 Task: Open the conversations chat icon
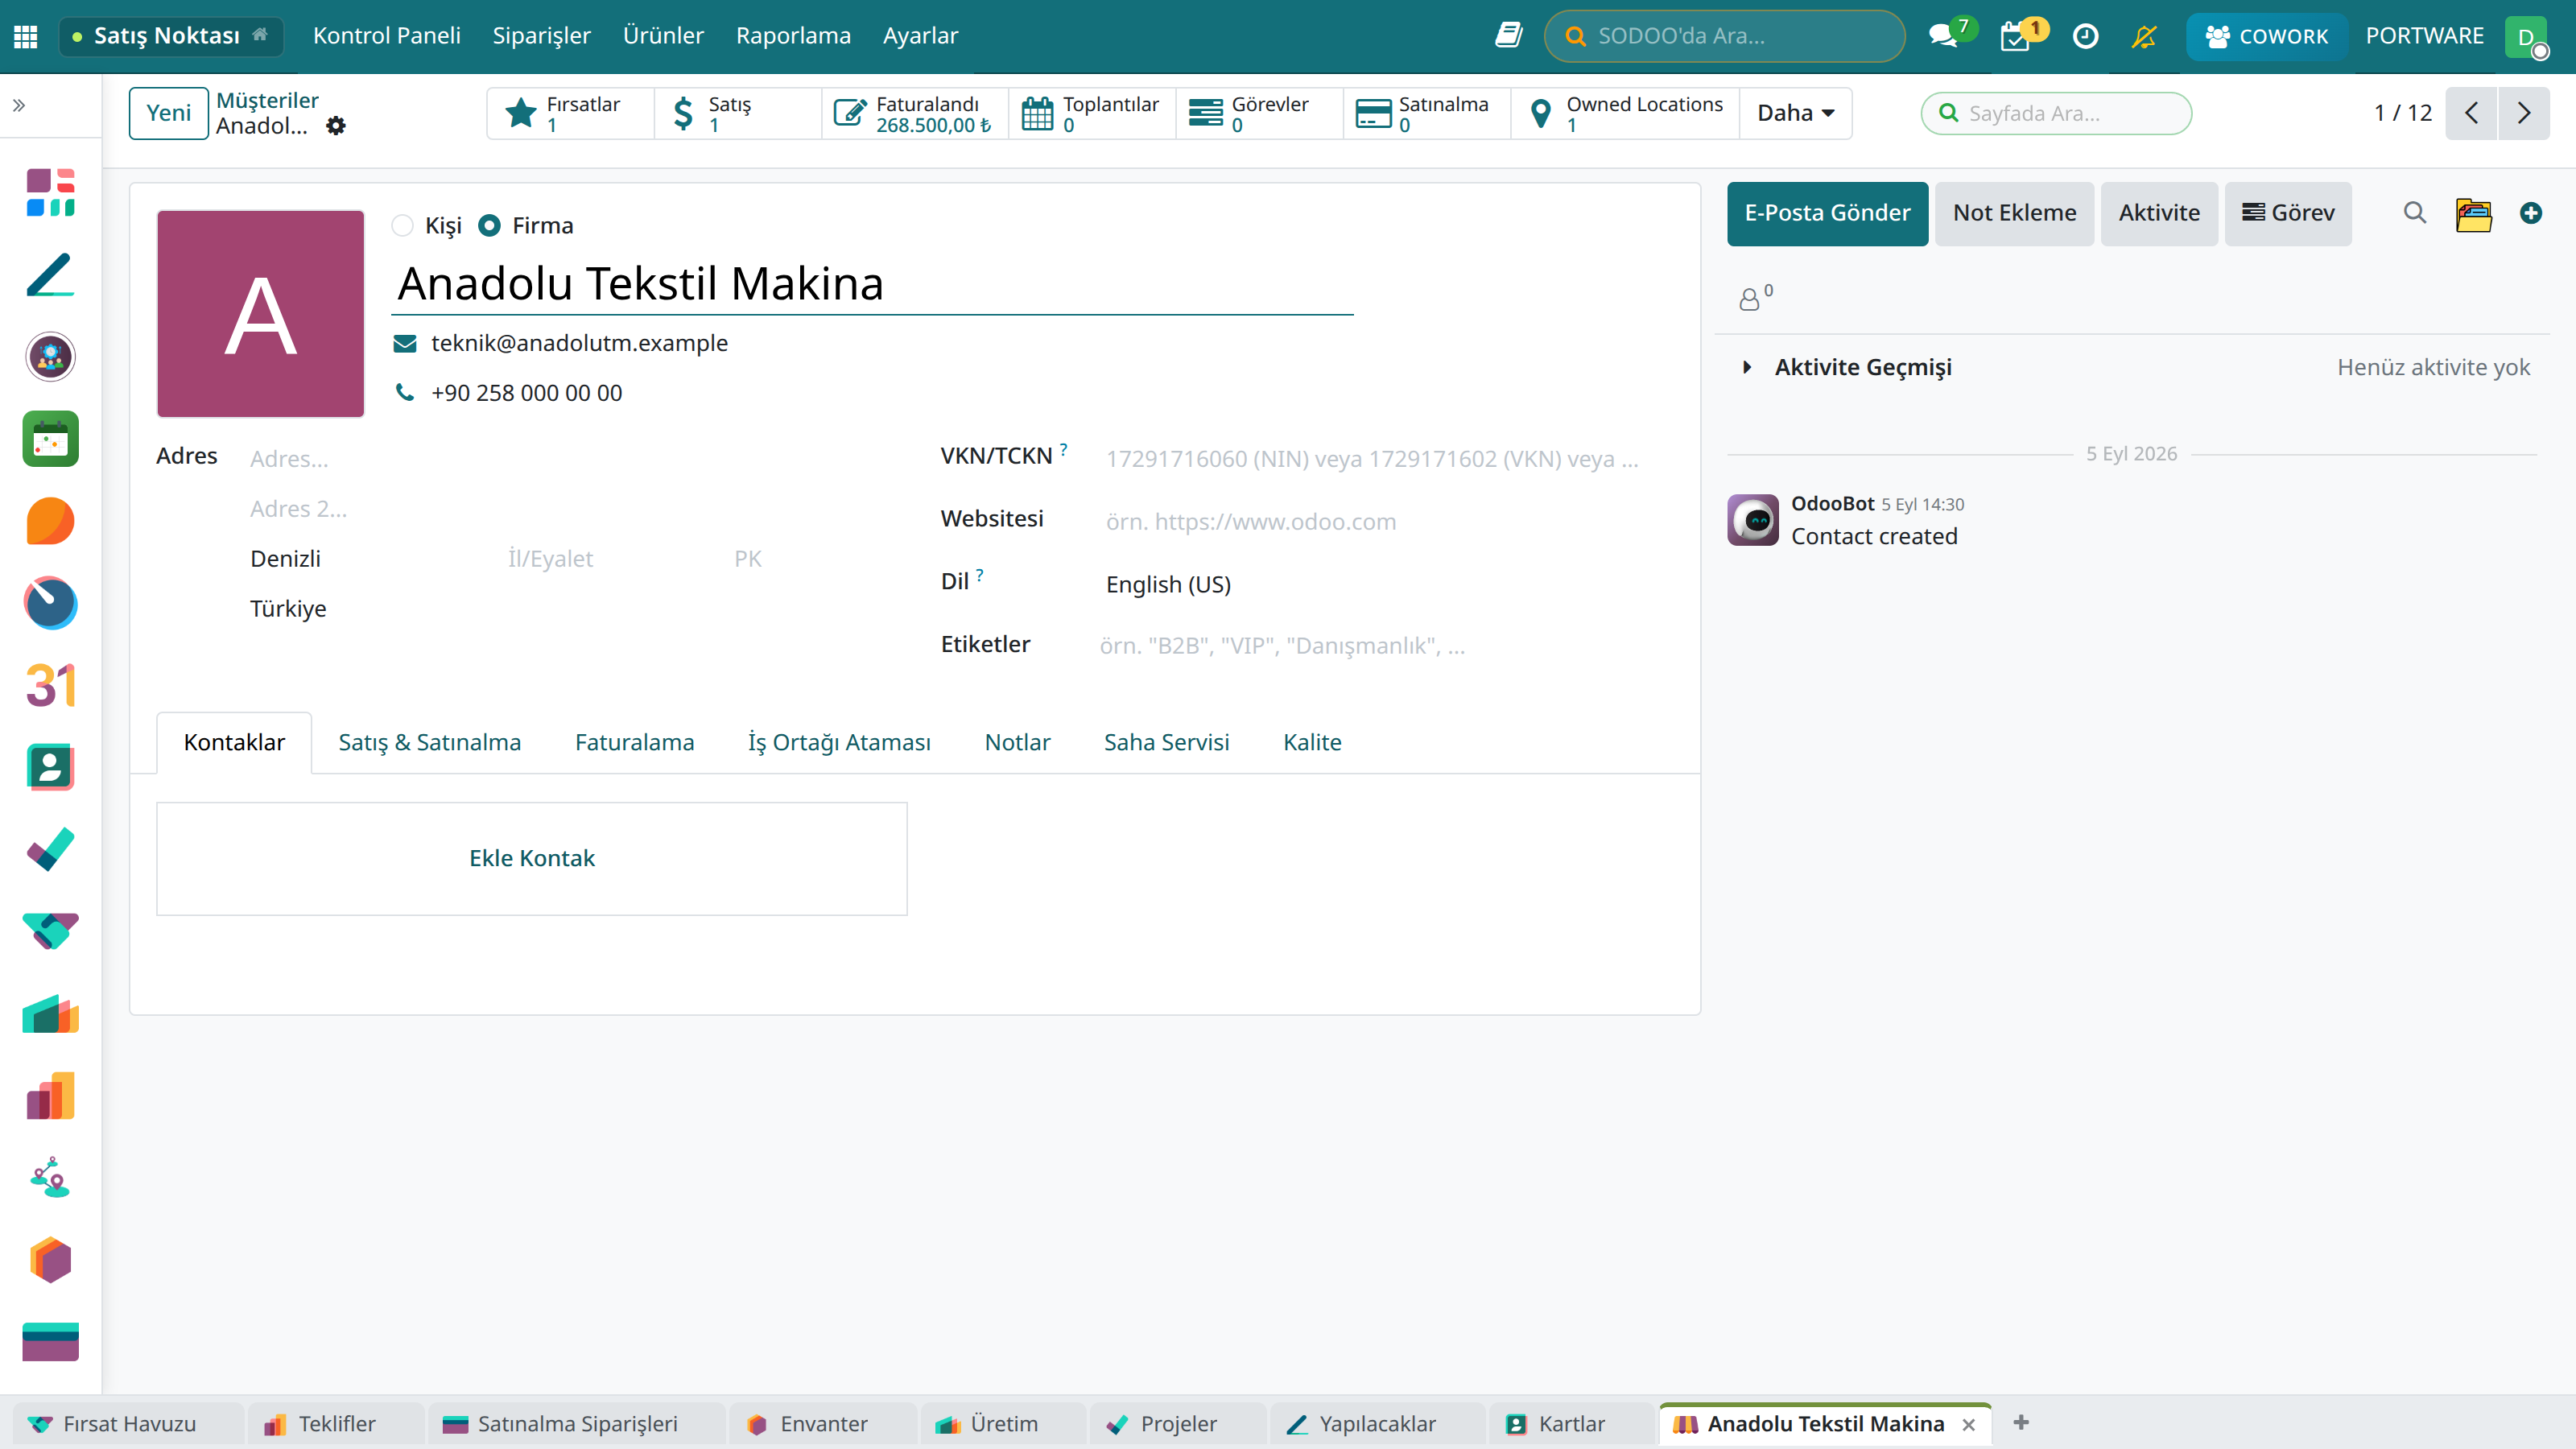(1943, 36)
